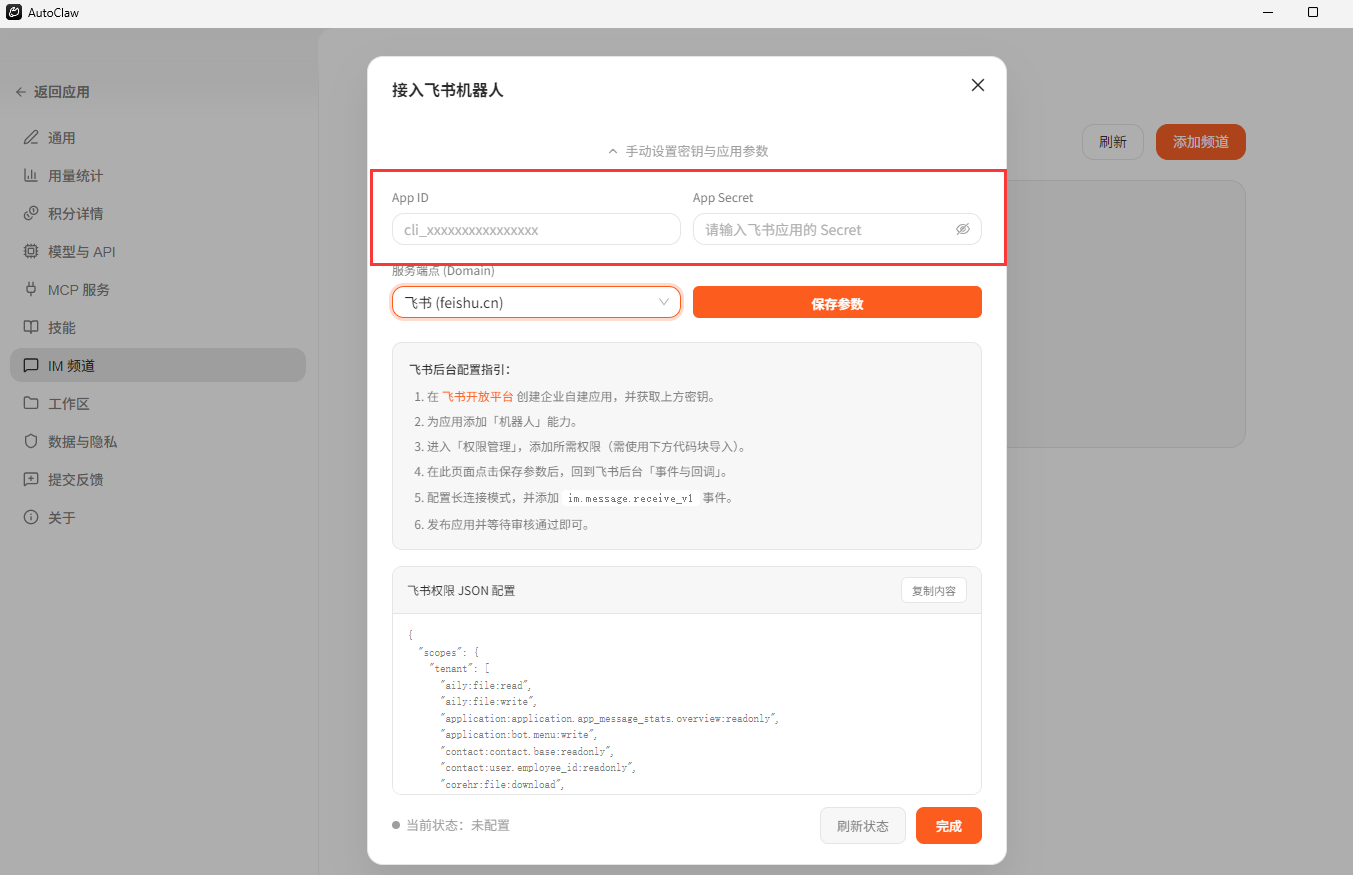
Task: Click the 提交反馈 icon in sidebar
Action: [31, 480]
